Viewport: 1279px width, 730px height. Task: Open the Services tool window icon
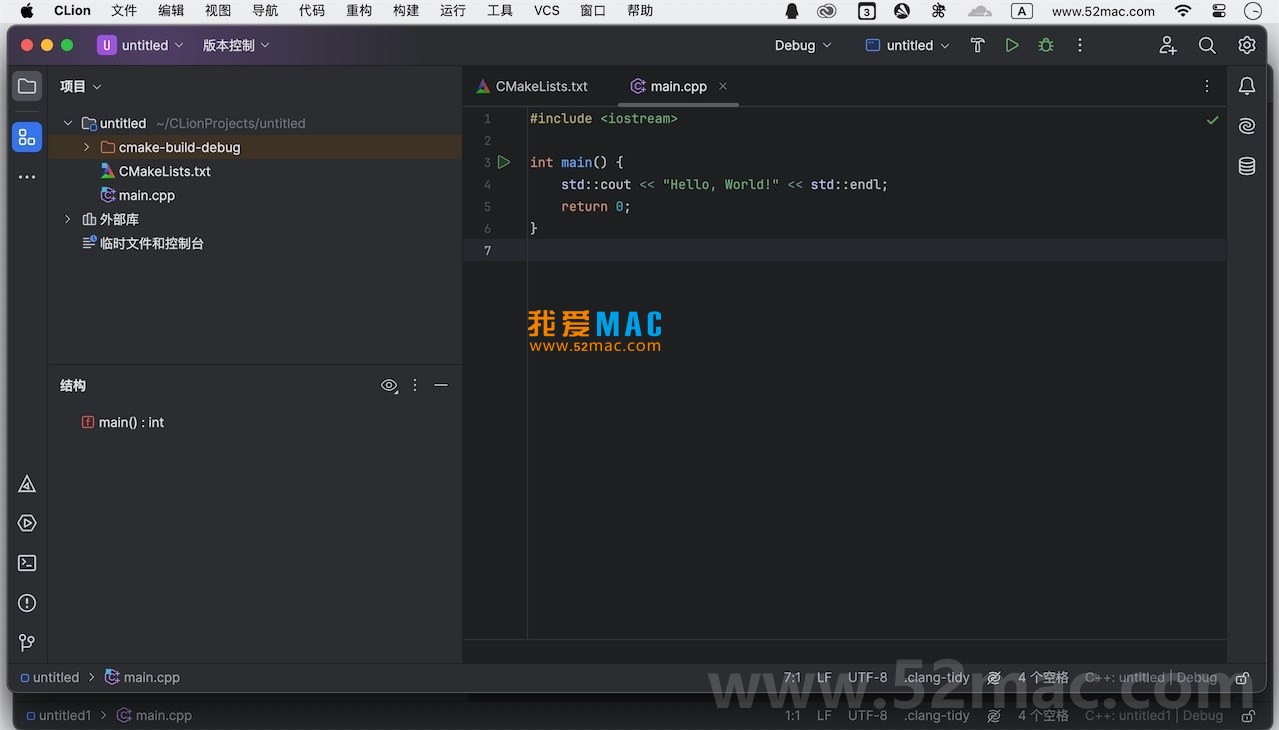27,523
